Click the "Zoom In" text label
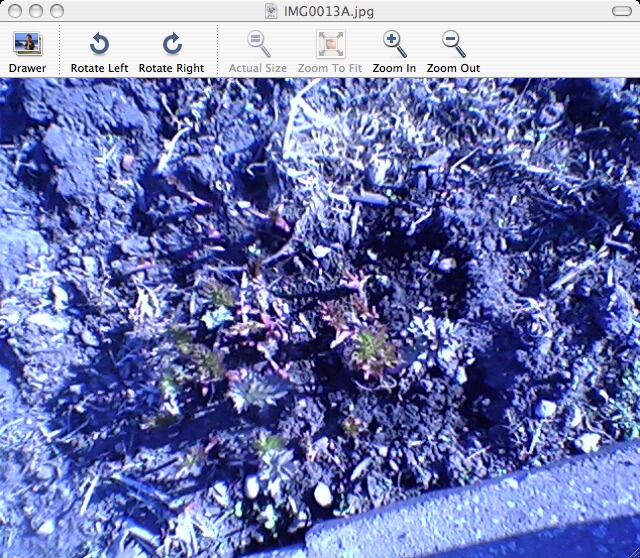The image size is (640, 558). coord(394,68)
